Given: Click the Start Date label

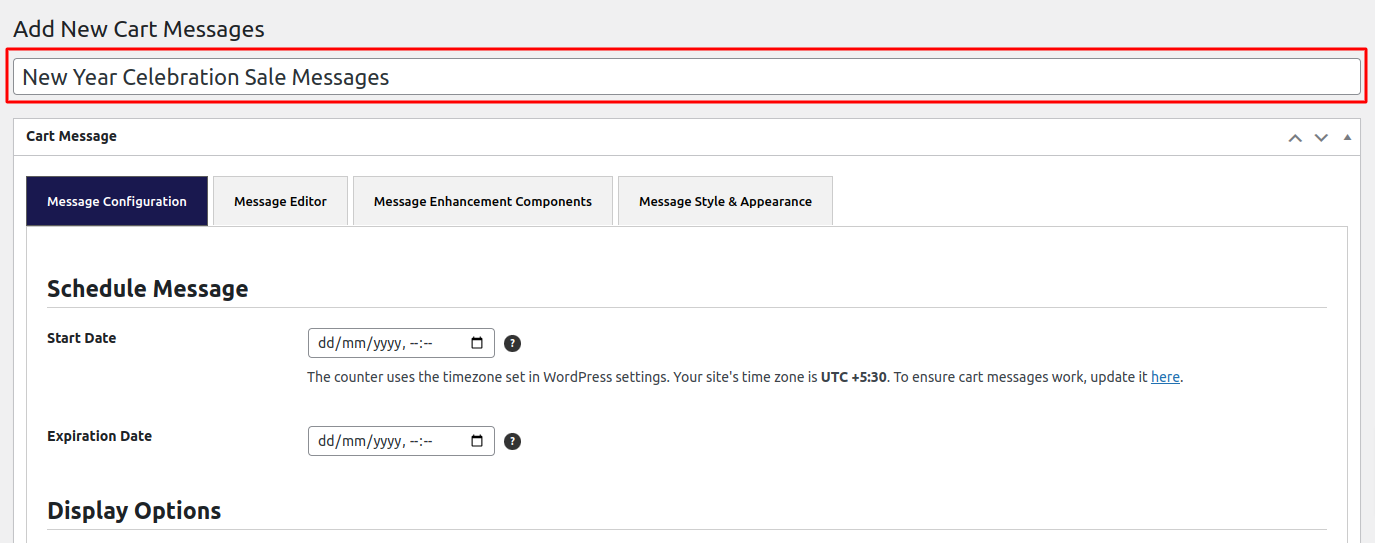Looking at the screenshot, I should tap(81, 338).
